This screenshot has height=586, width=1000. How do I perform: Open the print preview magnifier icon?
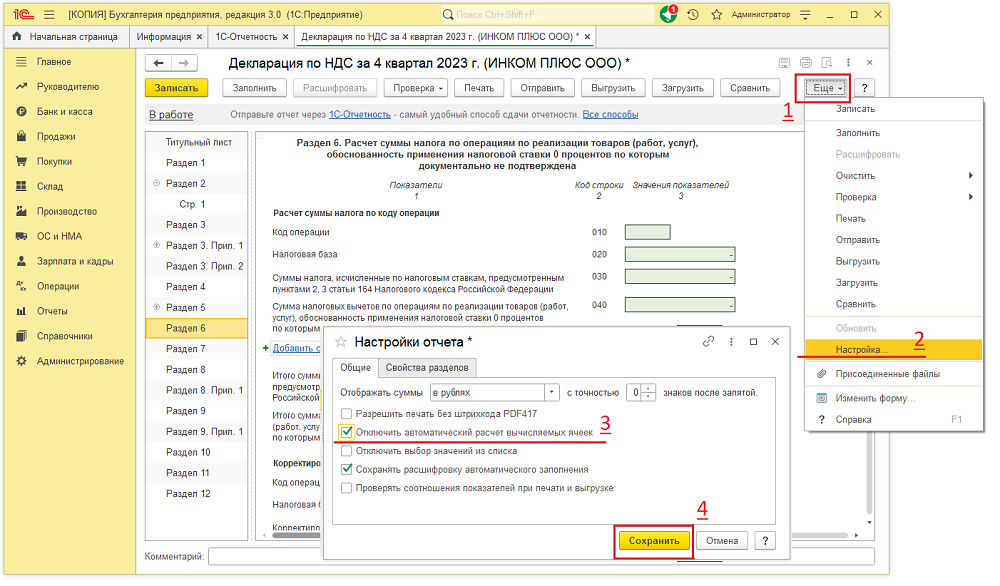click(826, 63)
